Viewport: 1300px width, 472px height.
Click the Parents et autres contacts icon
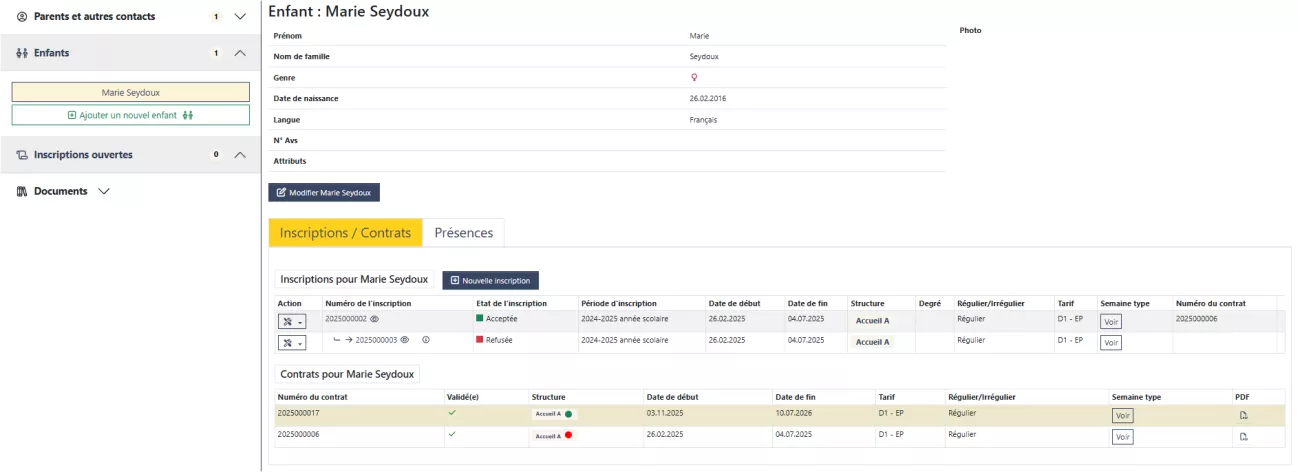pyautogui.click(x=22, y=17)
